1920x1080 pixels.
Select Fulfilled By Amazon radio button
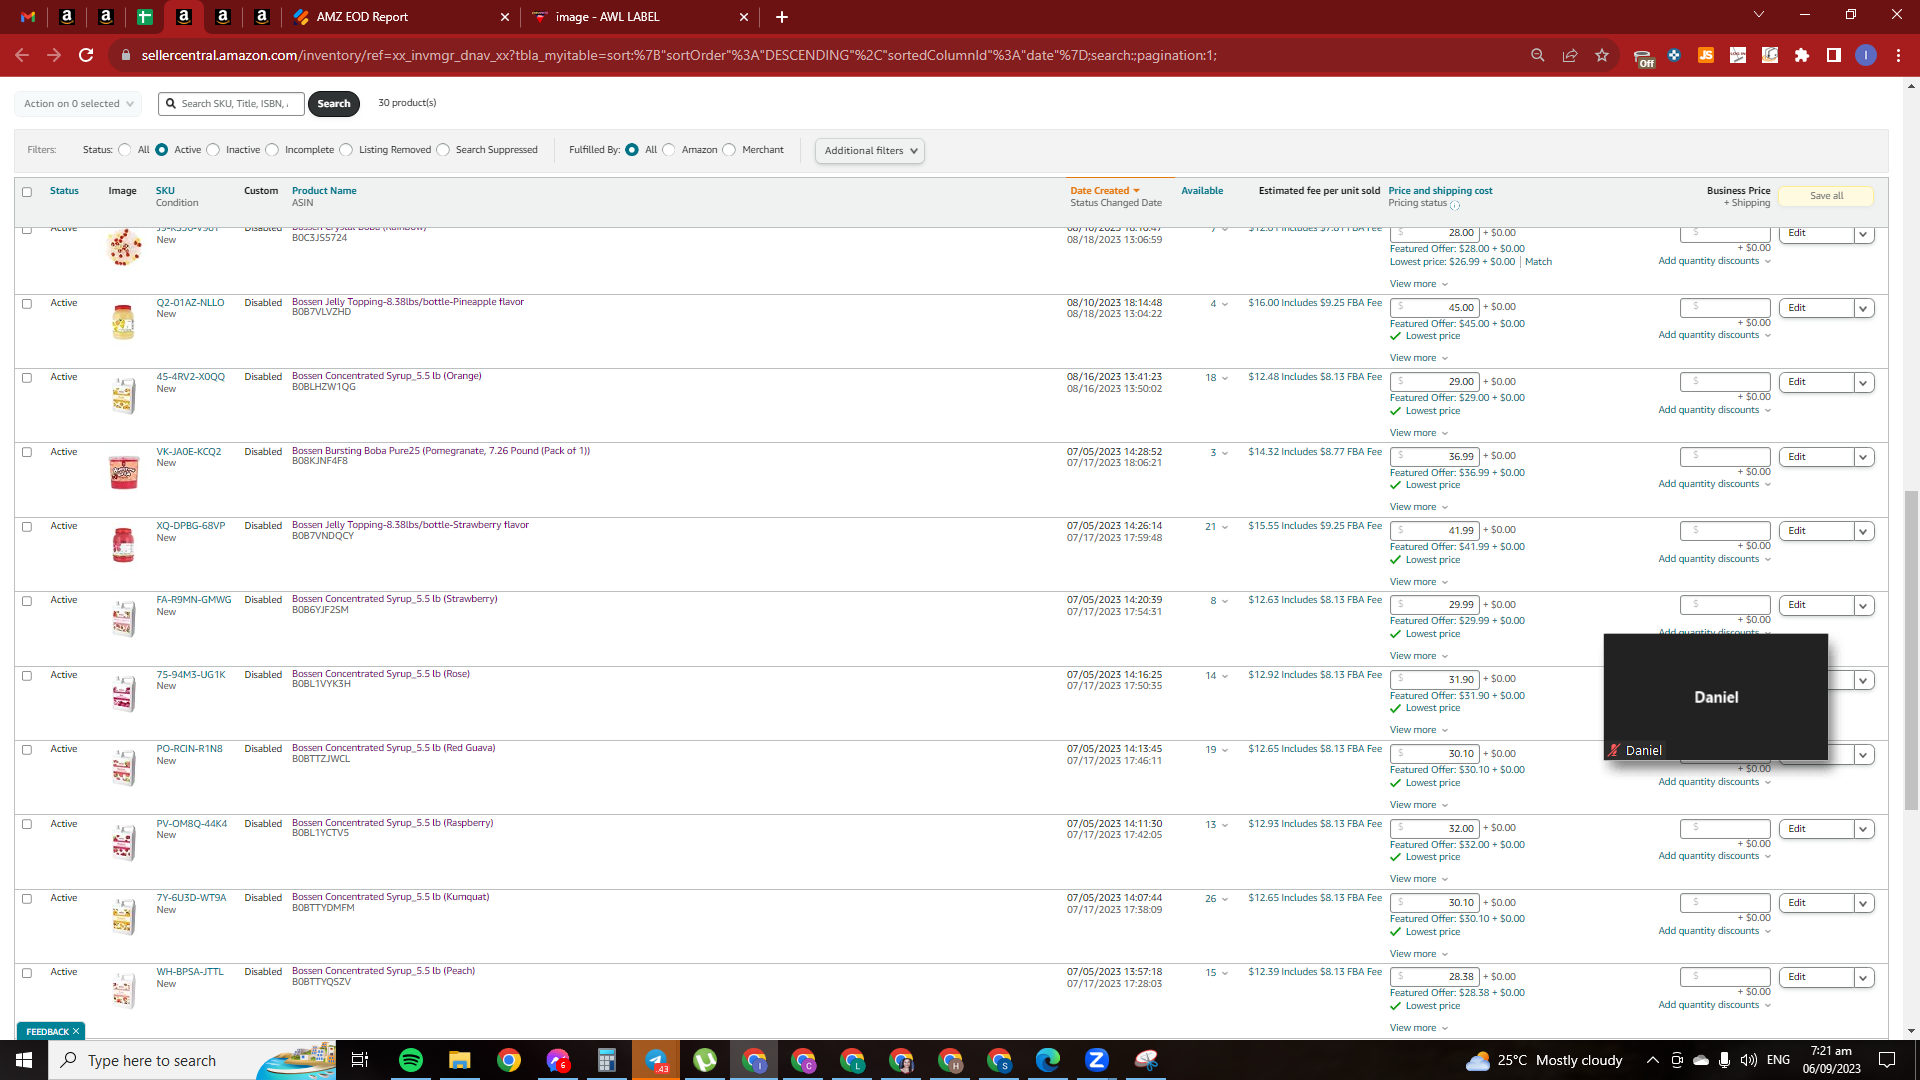coord(669,150)
